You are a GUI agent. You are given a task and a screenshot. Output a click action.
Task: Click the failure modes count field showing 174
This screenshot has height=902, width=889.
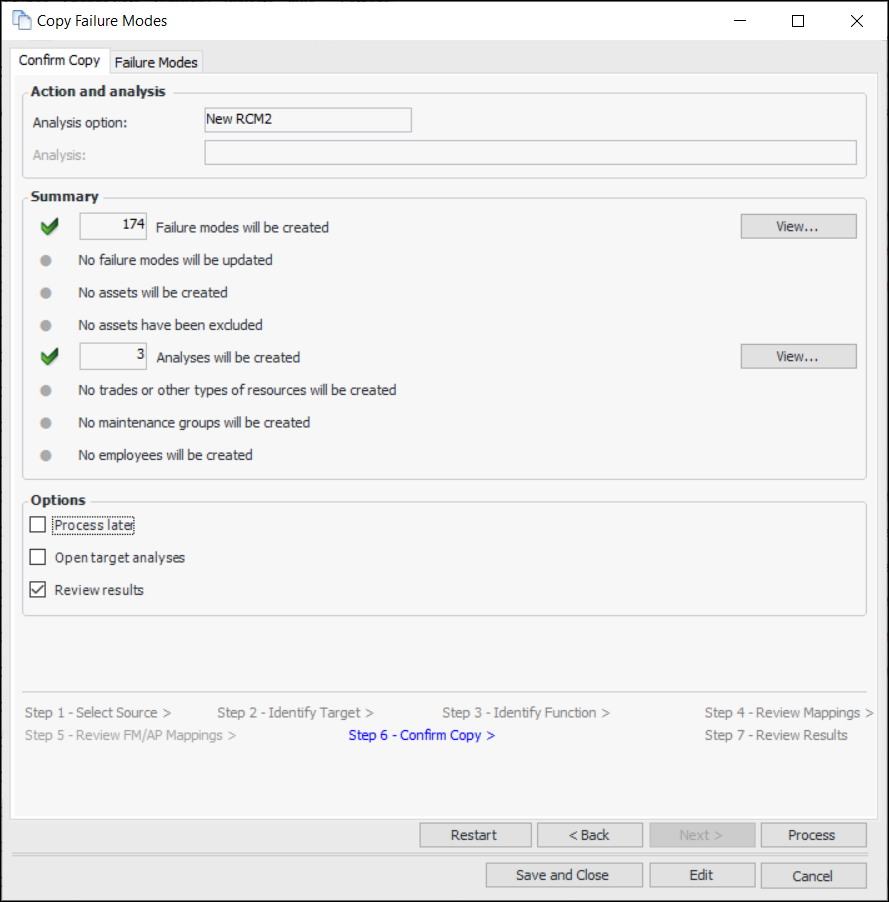tap(113, 227)
